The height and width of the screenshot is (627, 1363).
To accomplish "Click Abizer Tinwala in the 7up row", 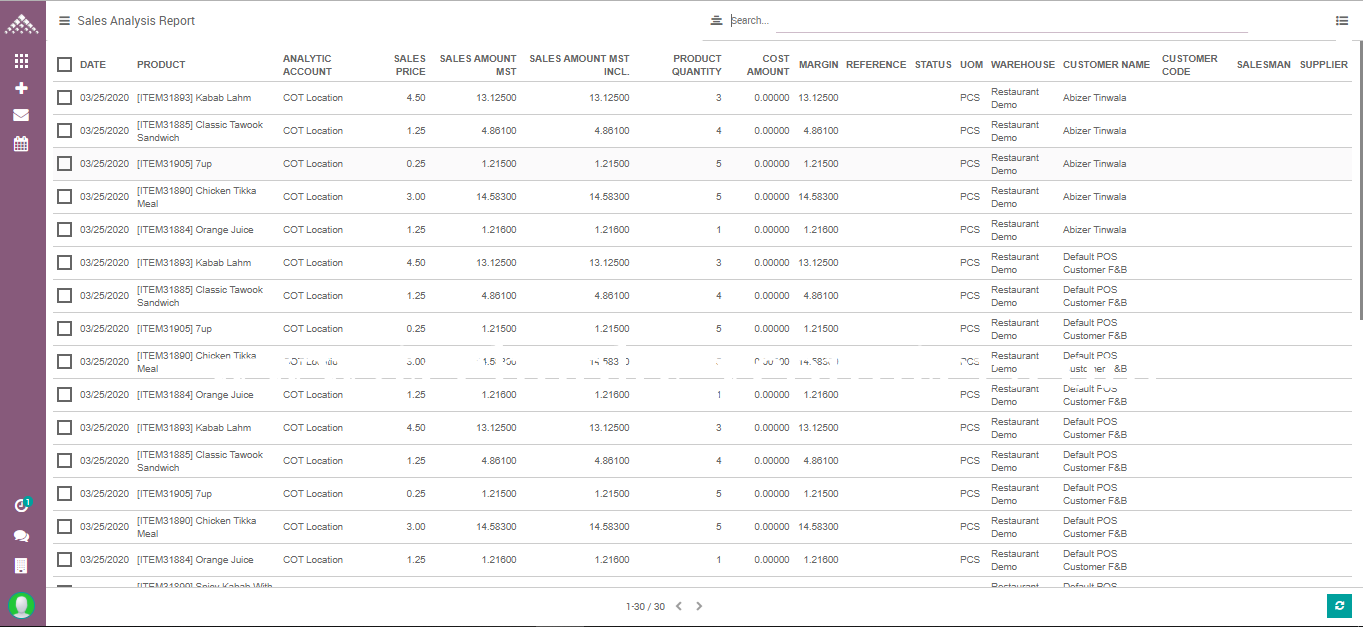I will coord(1094,164).
